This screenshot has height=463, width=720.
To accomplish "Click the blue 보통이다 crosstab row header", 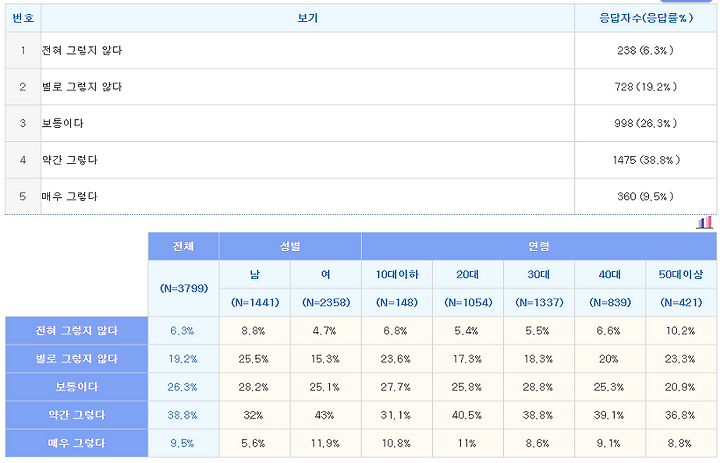I will [77, 387].
